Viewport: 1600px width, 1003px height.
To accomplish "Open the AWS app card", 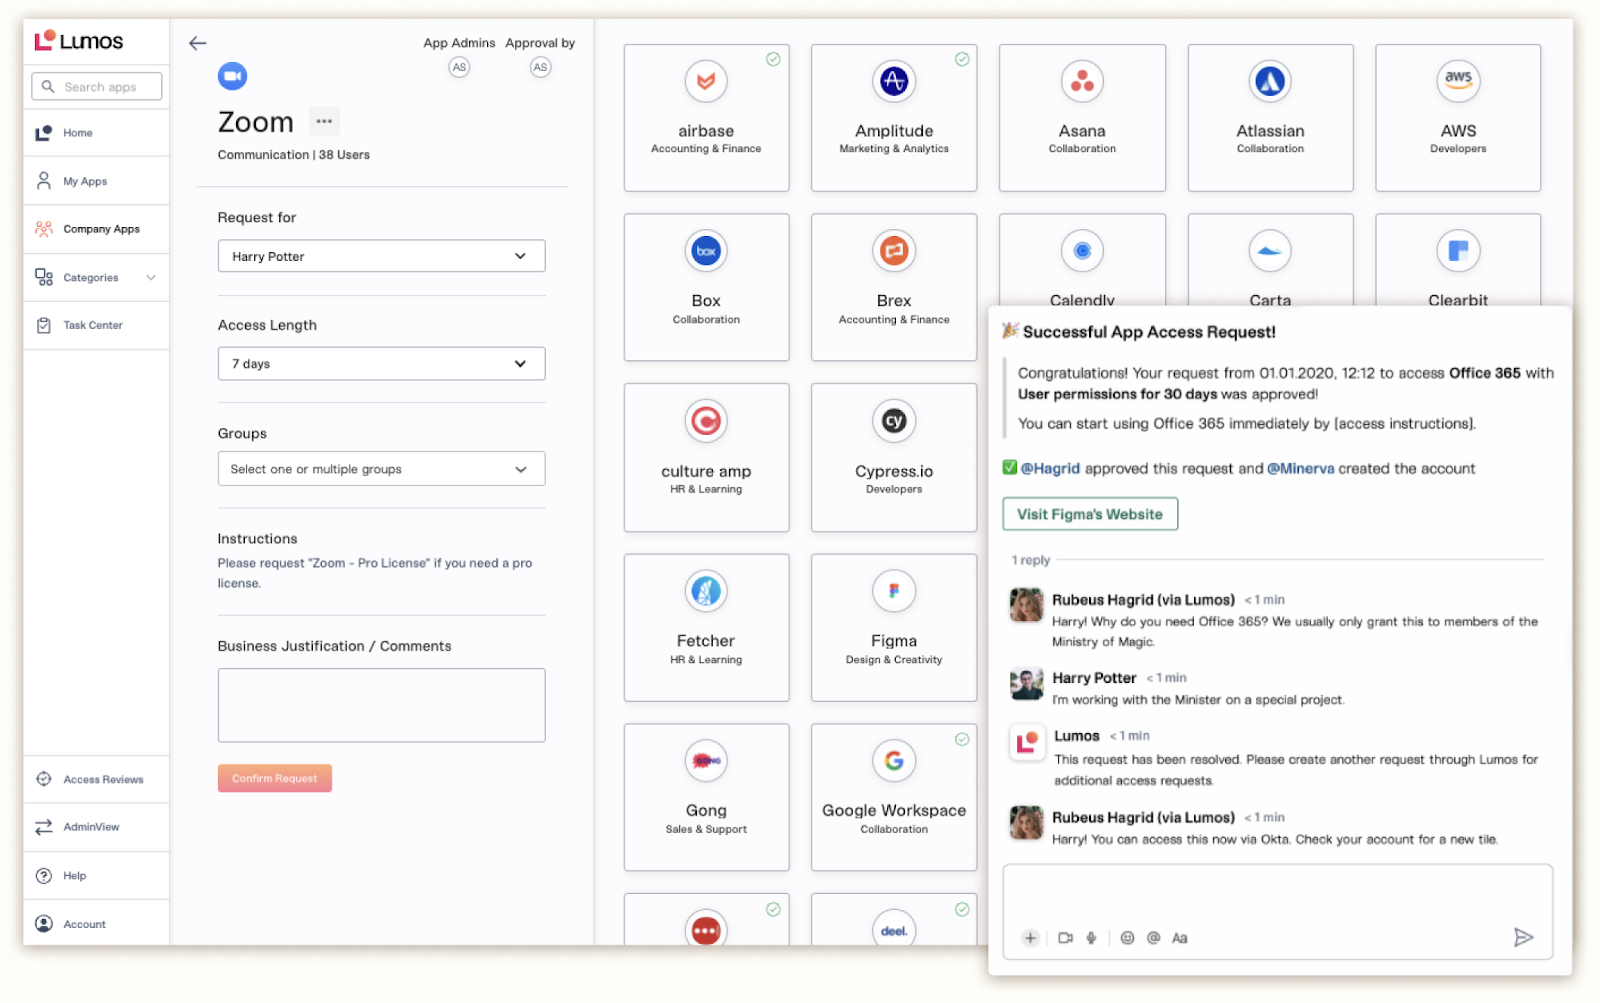I will click(1458, 118).
